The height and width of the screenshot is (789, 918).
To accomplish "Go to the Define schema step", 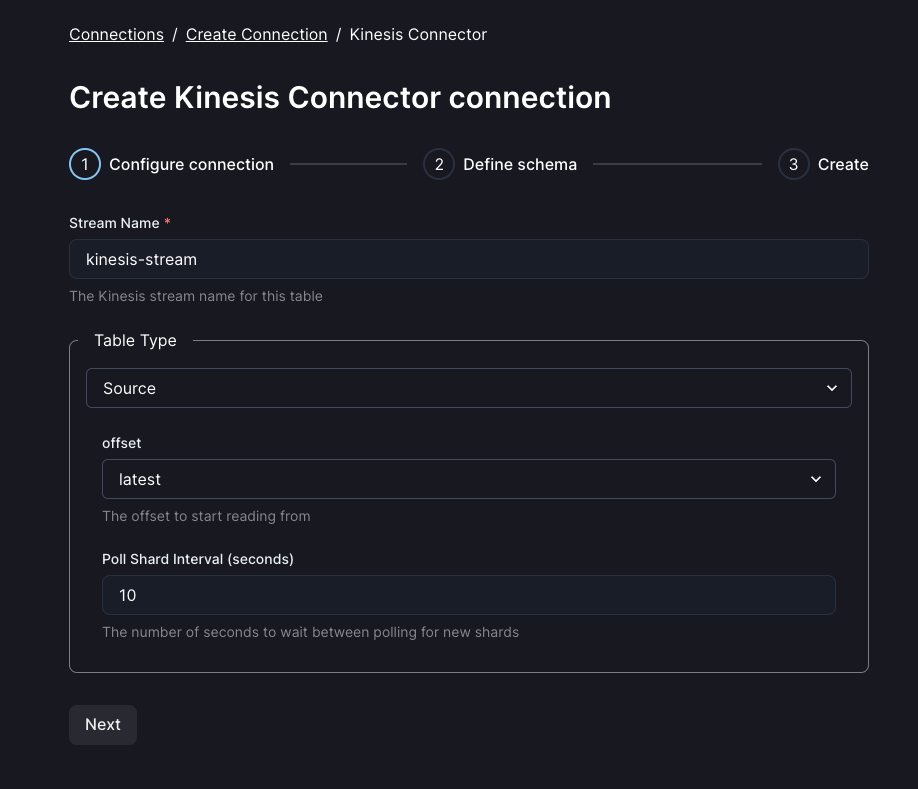I will 520,164.
